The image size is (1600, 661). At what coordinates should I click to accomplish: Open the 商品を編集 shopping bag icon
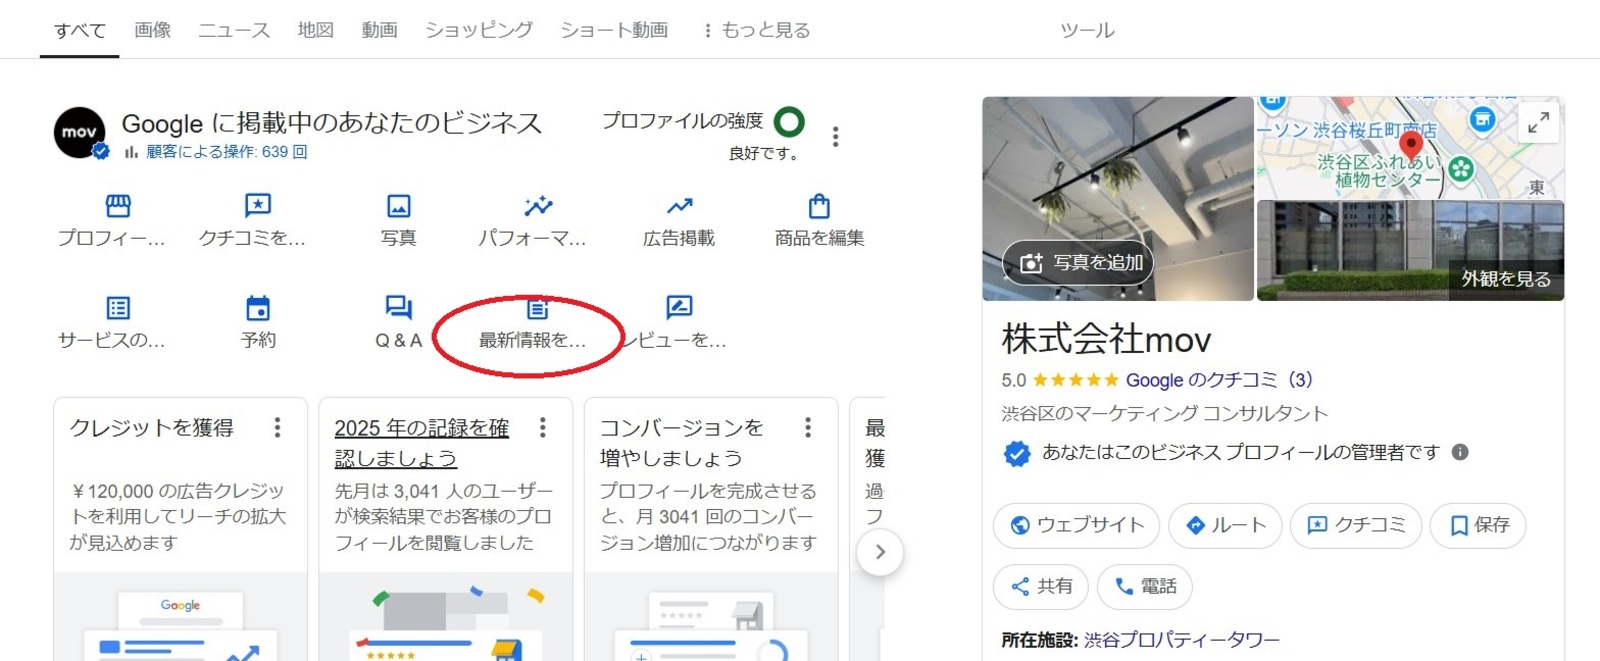pyautogui.click(x=819, y=206)
